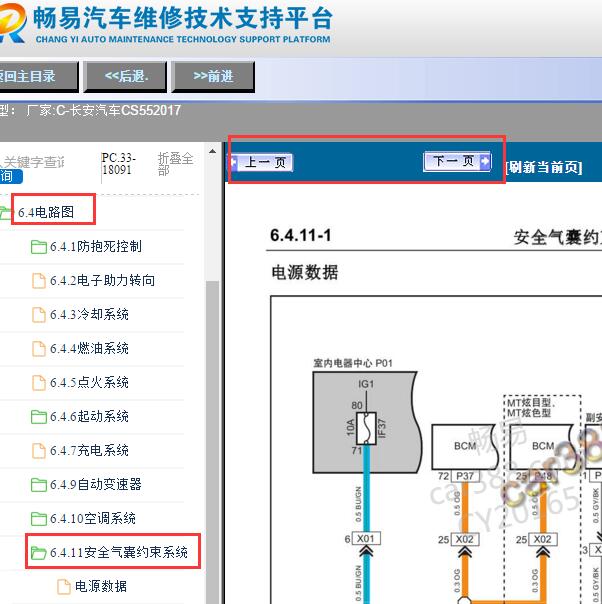This screenshot has width=602, height=604.
Task: Click the 6.4.11-1 page heading
Action: pyautogui.click(x=301, y=235)
